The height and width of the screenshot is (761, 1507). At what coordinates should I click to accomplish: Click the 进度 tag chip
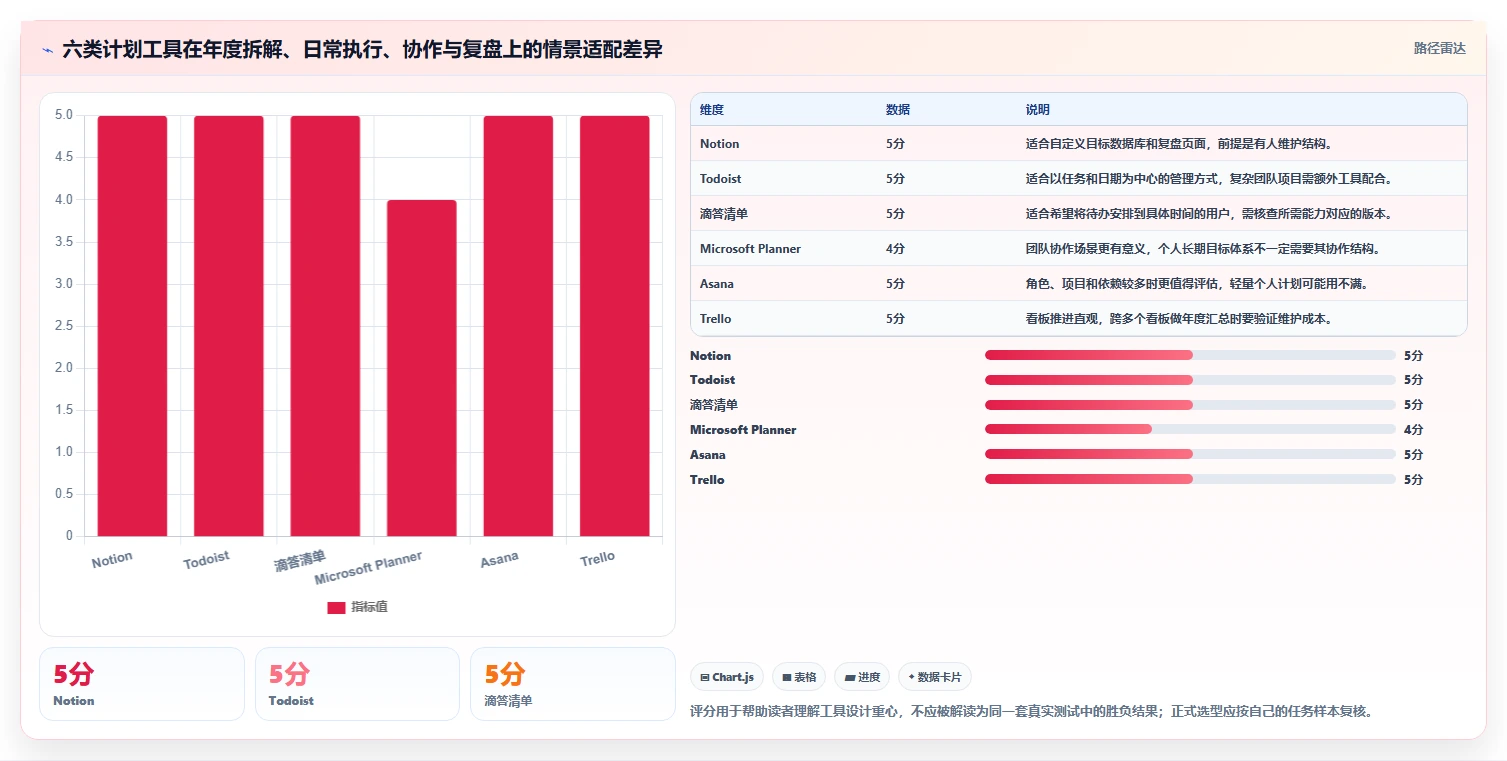pos(862,677)
